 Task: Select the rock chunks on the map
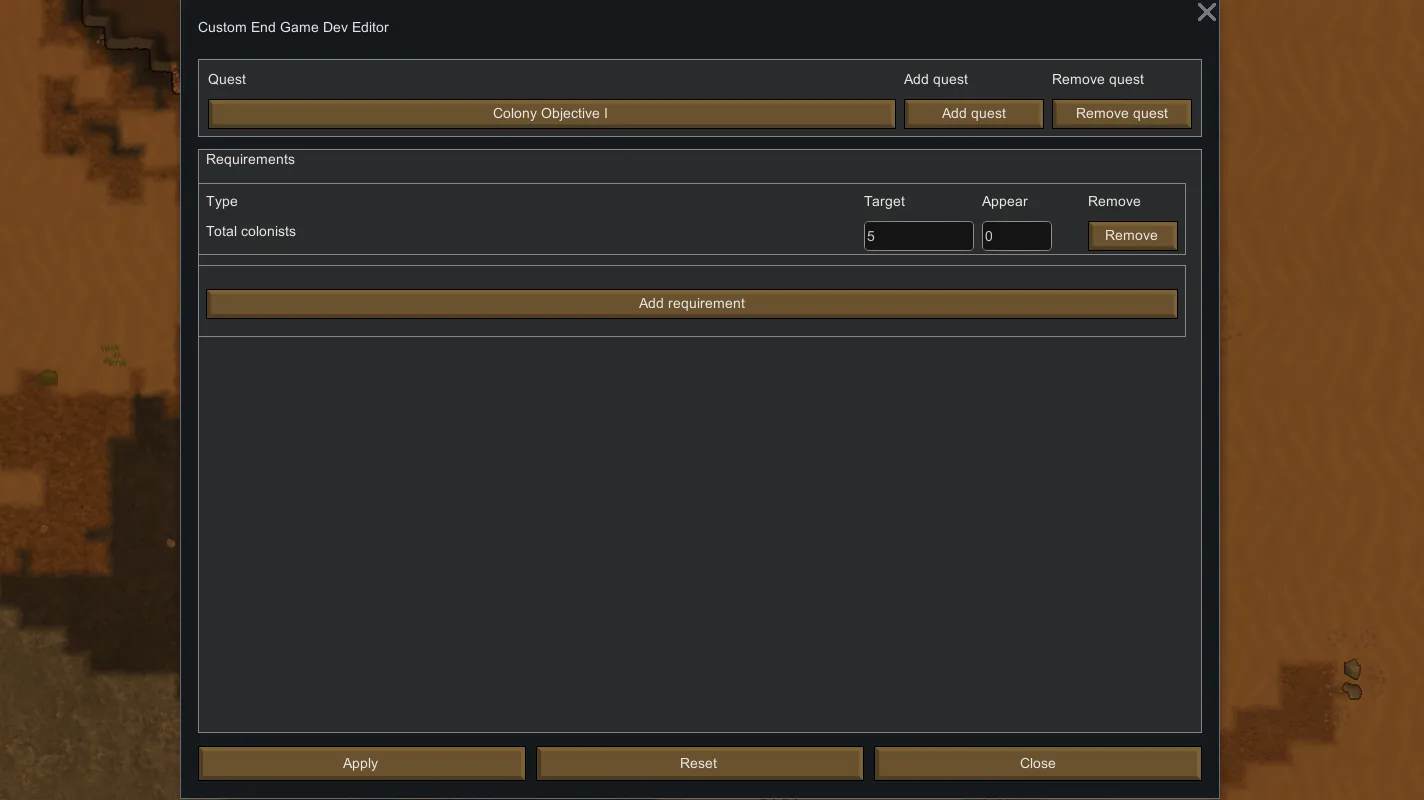click(1352, 678)
